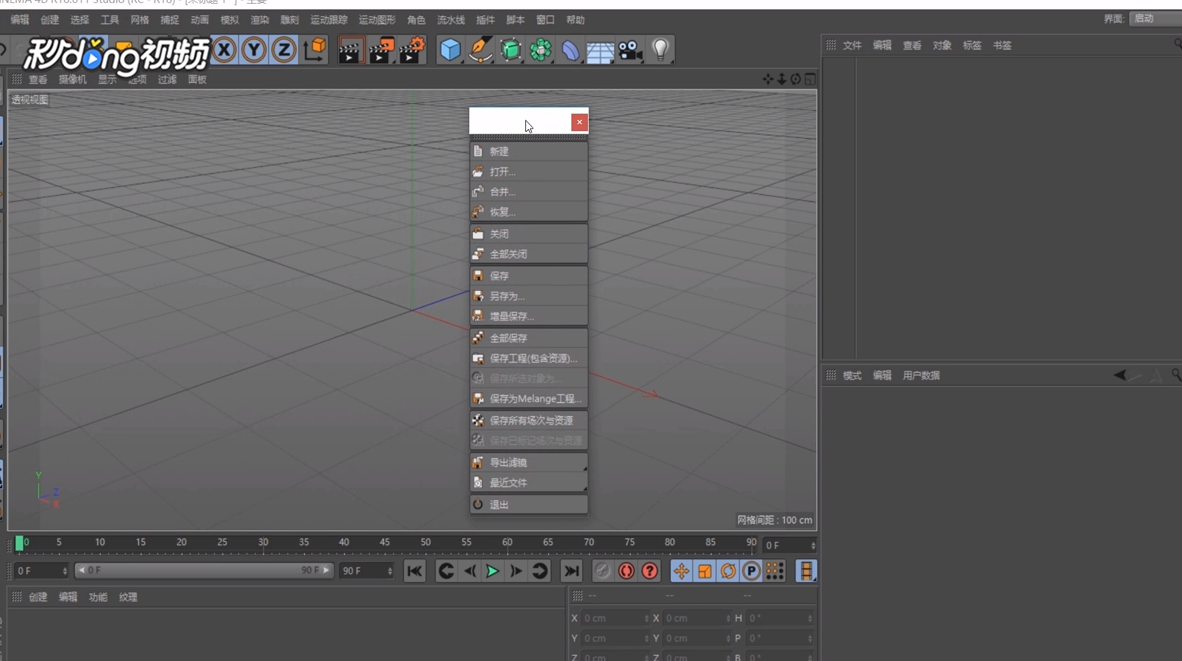Toggle the Z axis lock

coord(283,50)
